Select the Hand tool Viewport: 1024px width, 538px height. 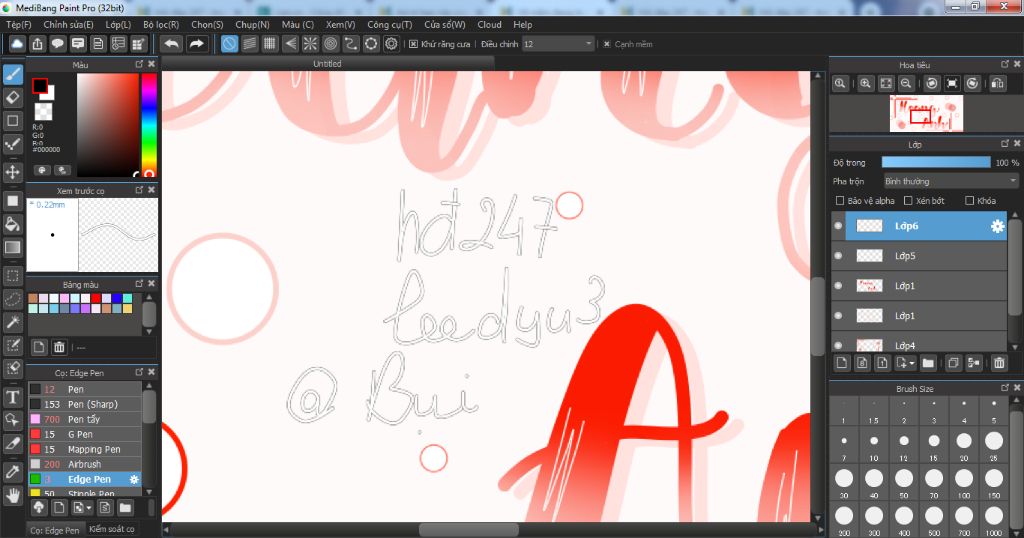point(13,496)
